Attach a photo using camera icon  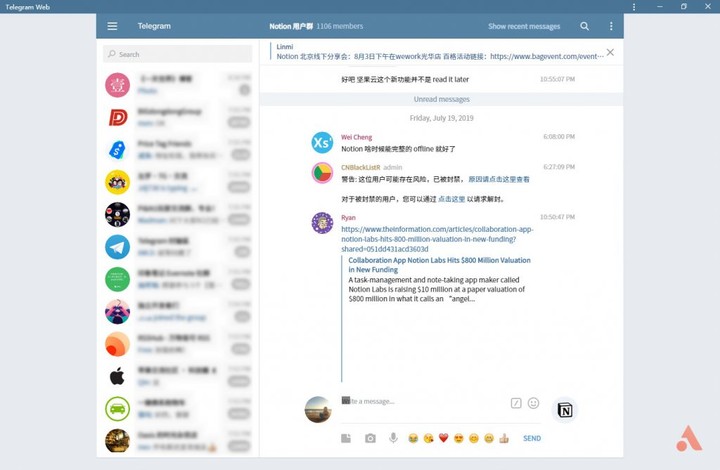[x=370, y=438]
